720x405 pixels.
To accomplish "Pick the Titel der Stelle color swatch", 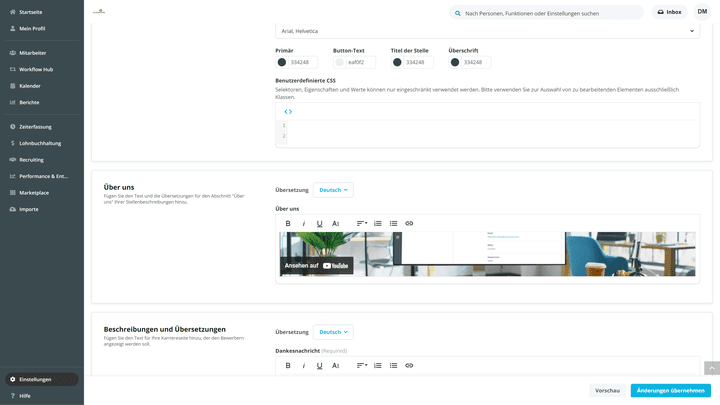I will point(397,62).
